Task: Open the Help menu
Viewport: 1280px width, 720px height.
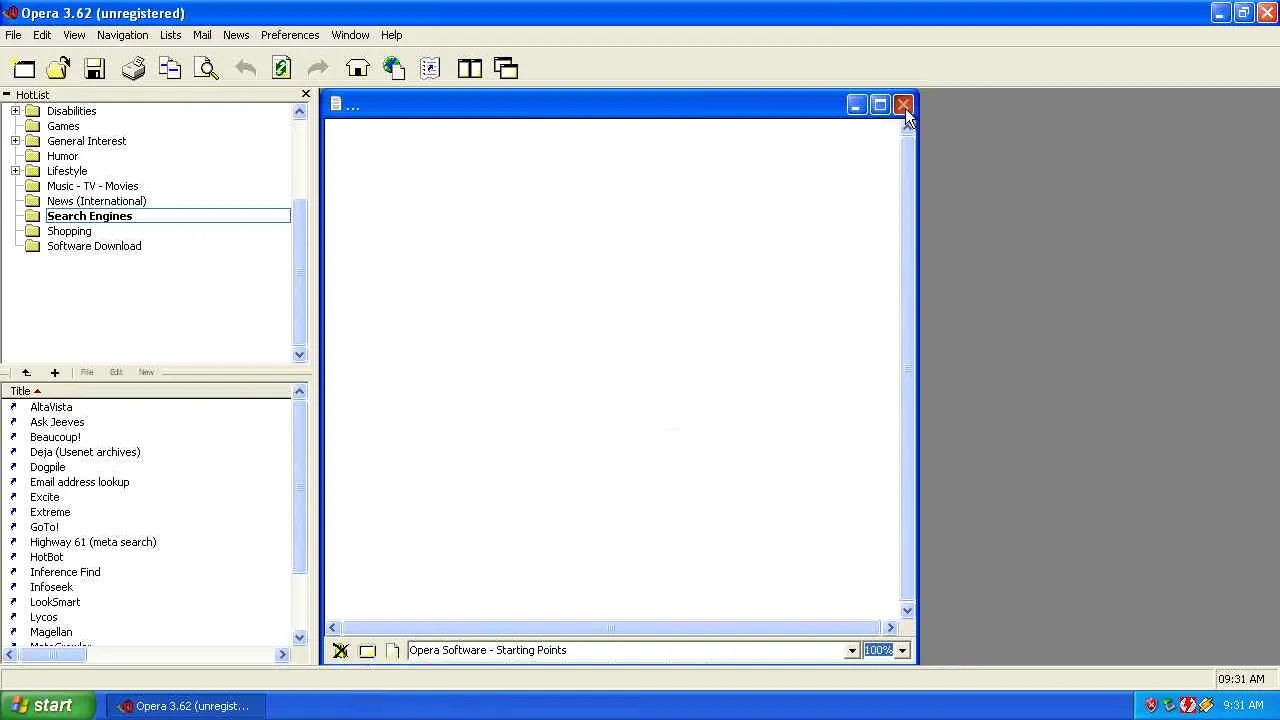Action: click(x=391, y=35)
